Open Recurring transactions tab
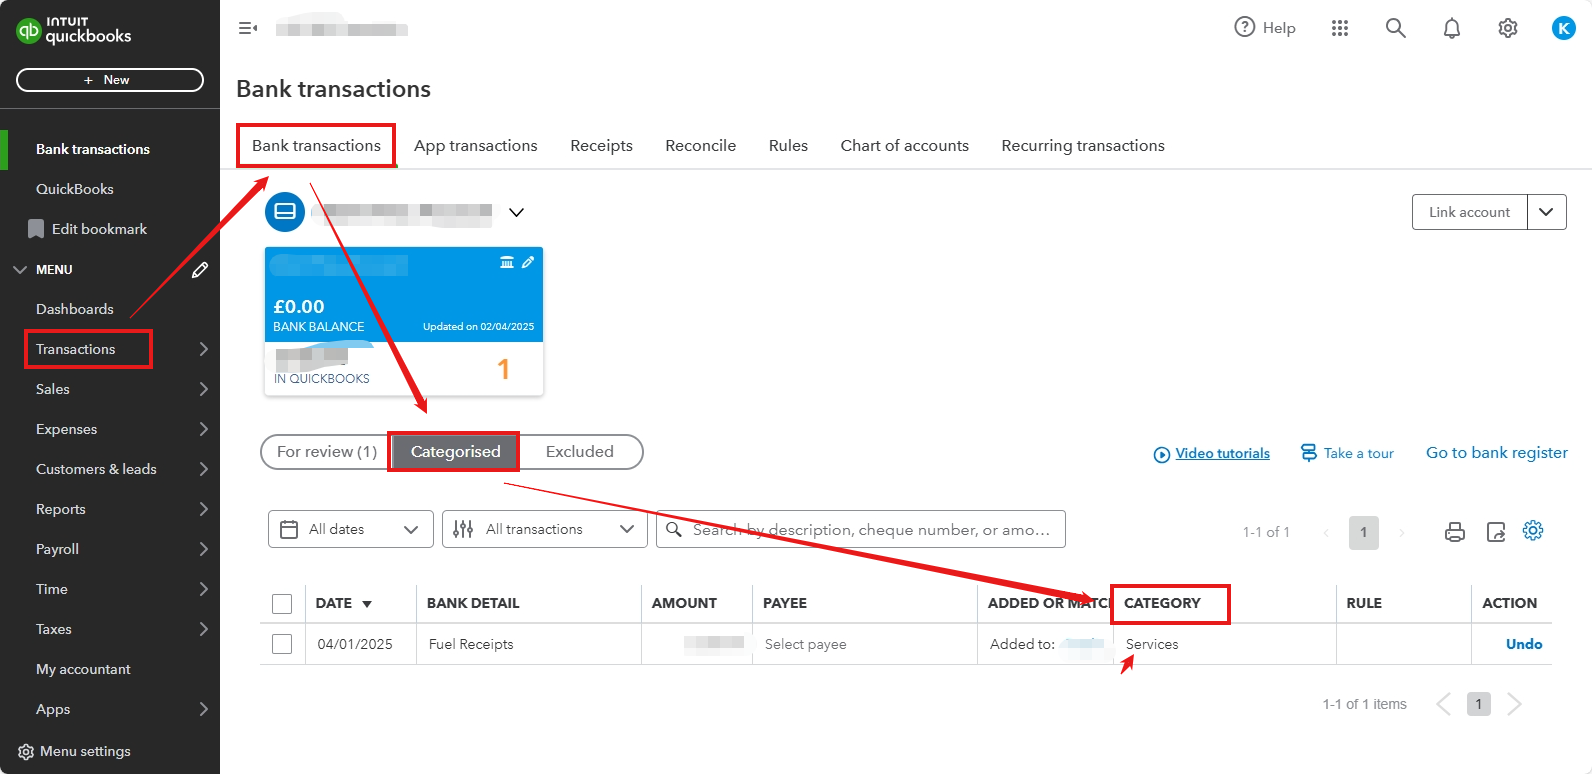 coord(1083,146)
